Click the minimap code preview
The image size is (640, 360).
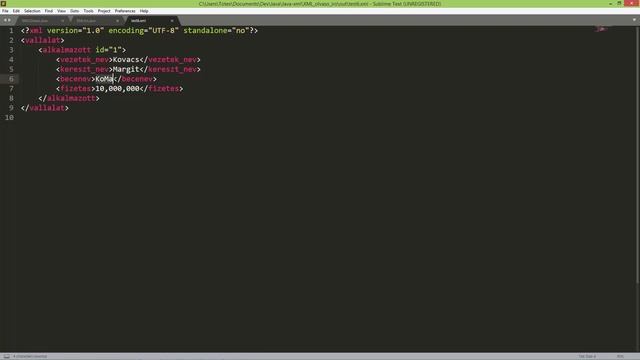(x=602, y=29)
